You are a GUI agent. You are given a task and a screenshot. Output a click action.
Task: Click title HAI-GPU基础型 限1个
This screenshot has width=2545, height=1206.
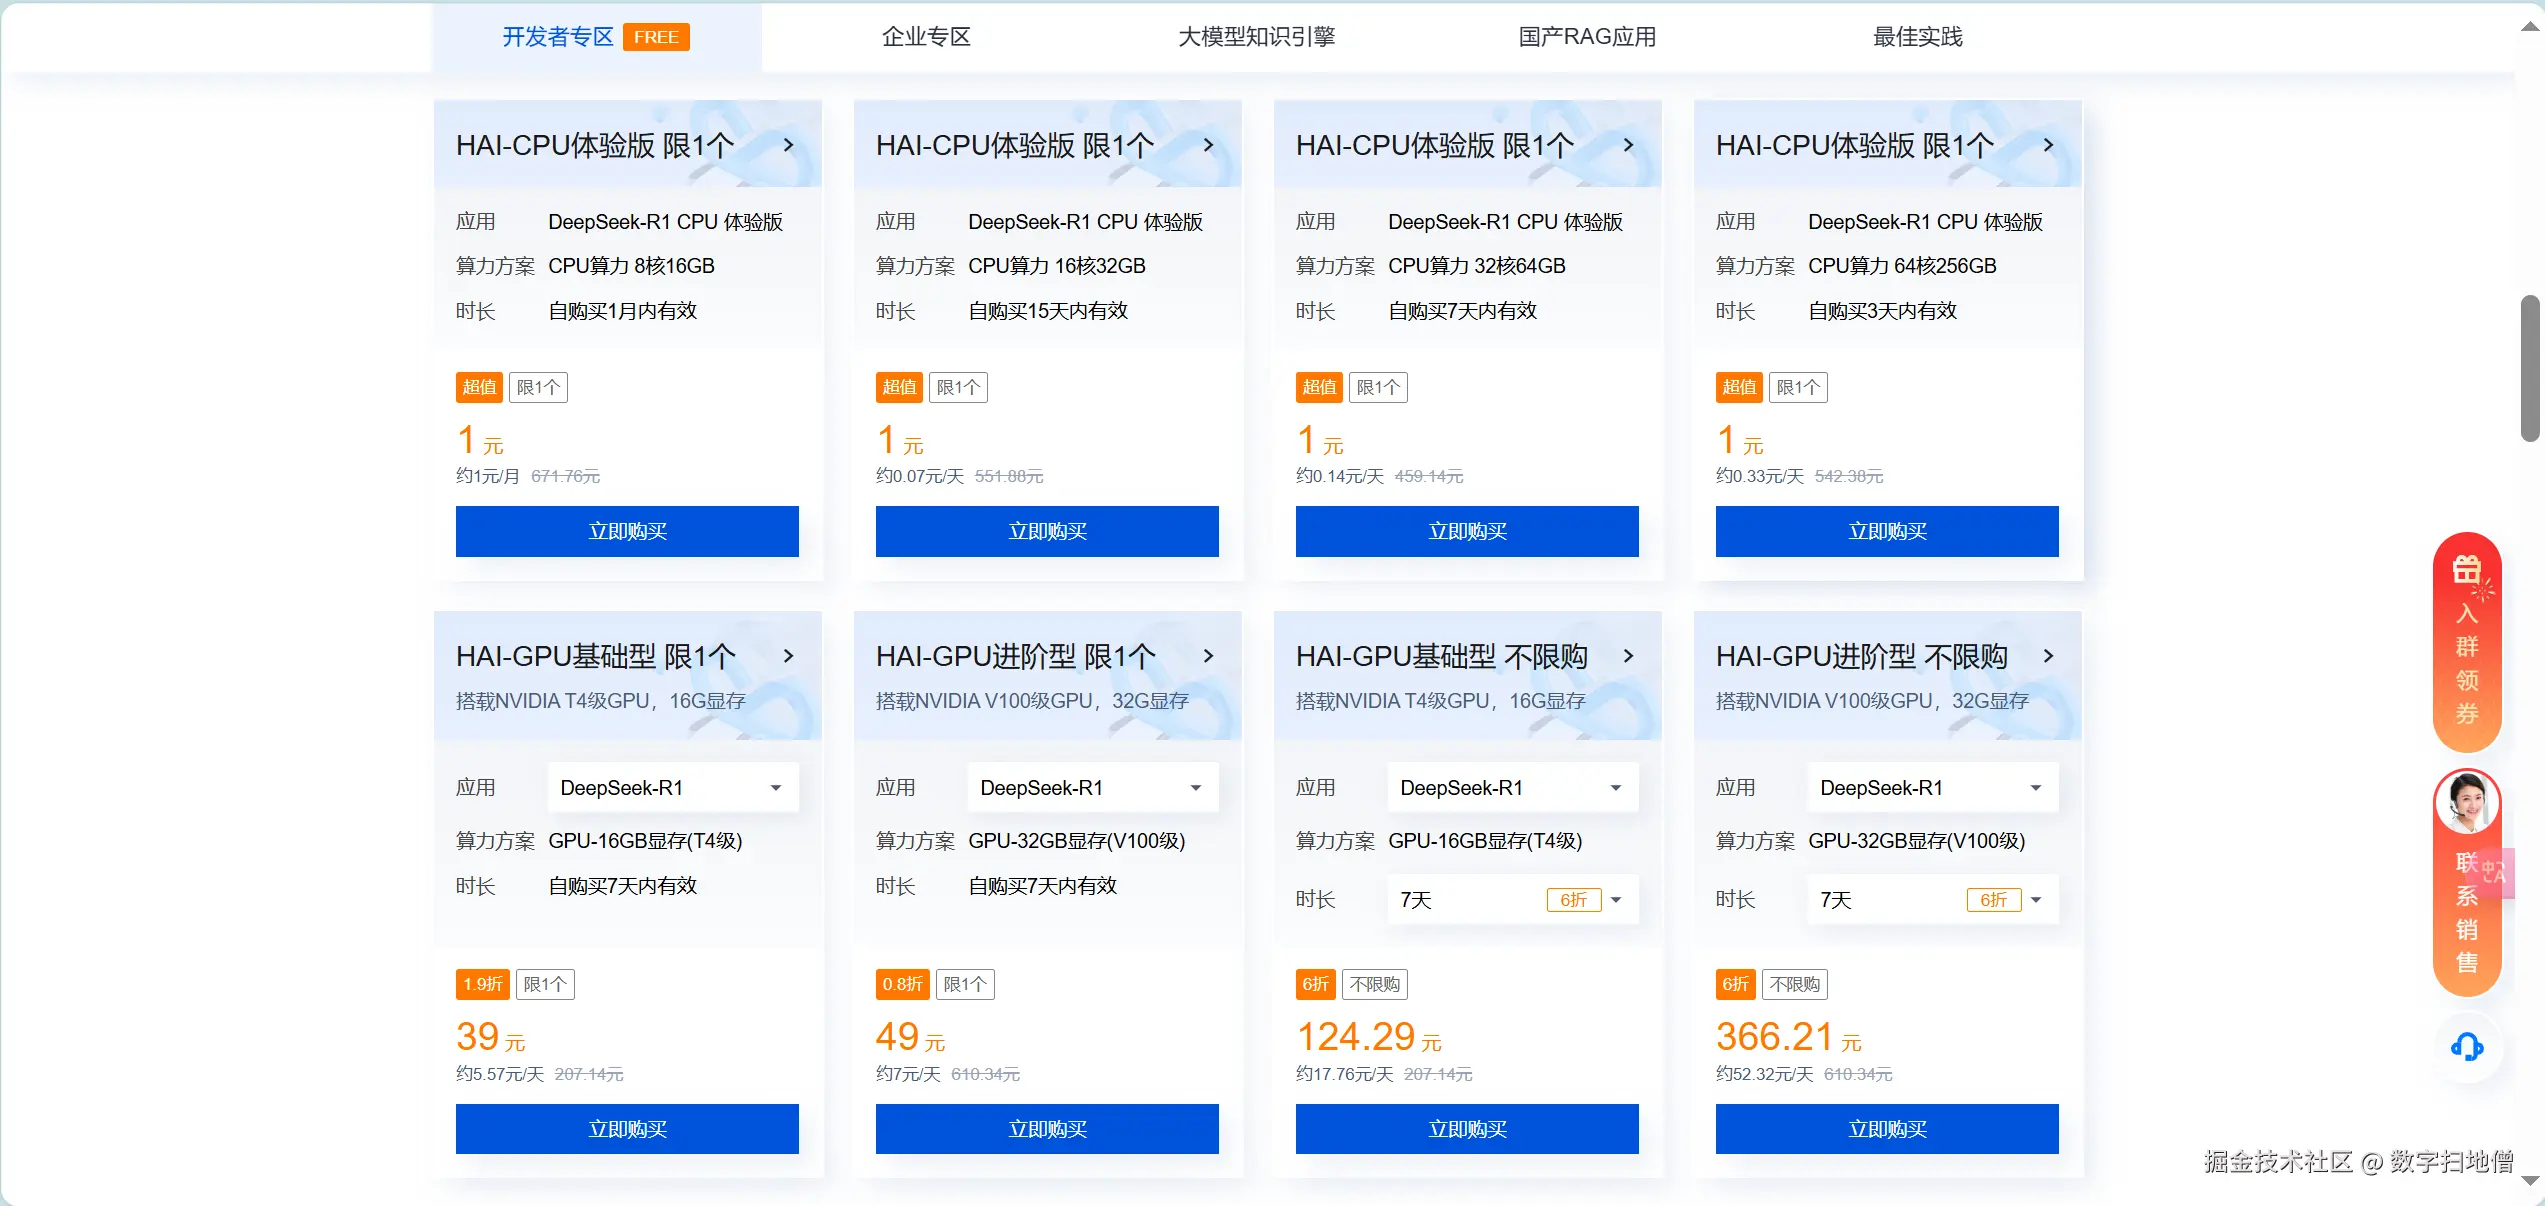click(596, 656)
